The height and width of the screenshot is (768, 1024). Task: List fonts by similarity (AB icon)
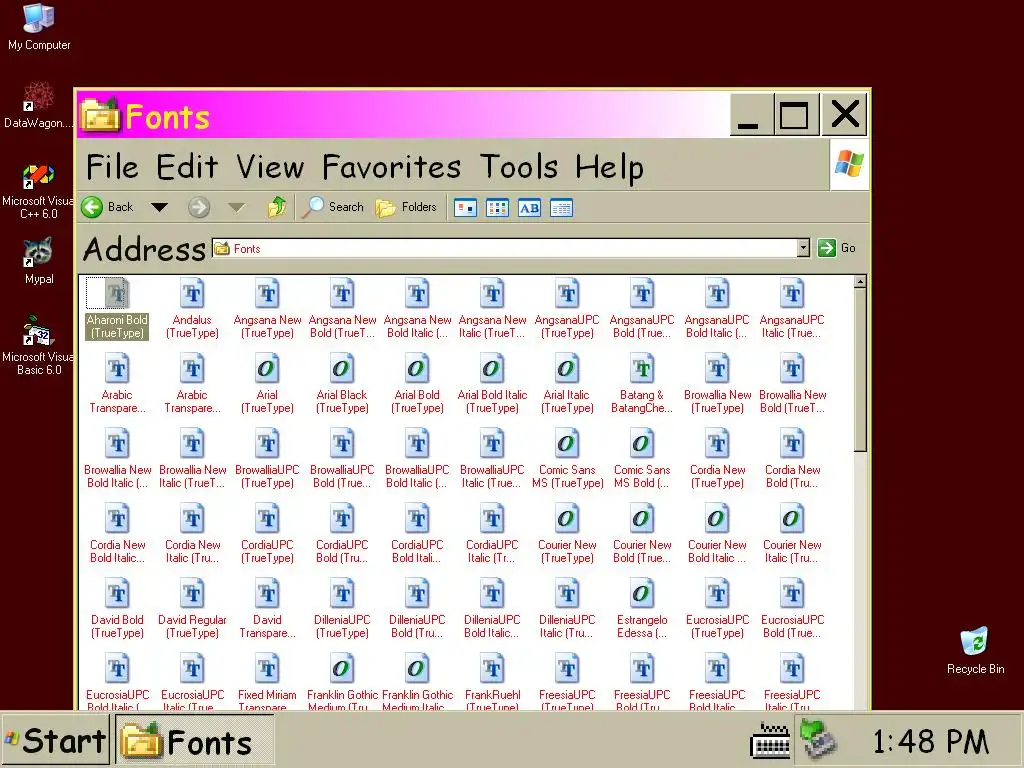pyautogui.click(x=529, y=208)
